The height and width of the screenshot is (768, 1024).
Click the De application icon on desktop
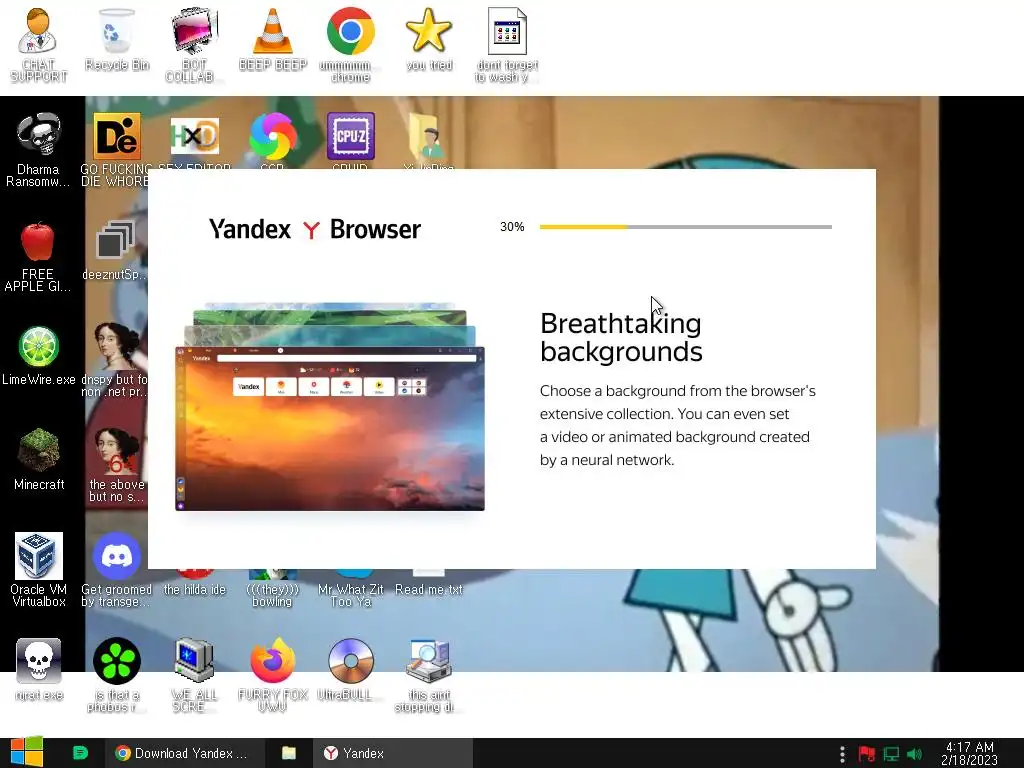click(116, 136)
